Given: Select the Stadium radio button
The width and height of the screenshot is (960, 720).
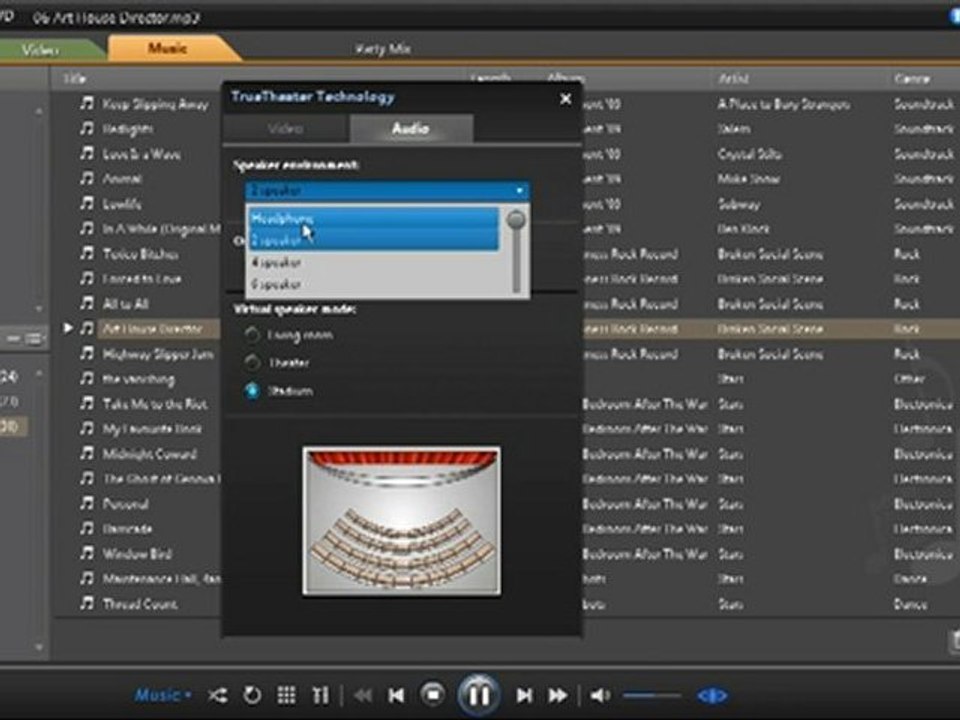Looking at the screenshot, I should click(253, 391).
